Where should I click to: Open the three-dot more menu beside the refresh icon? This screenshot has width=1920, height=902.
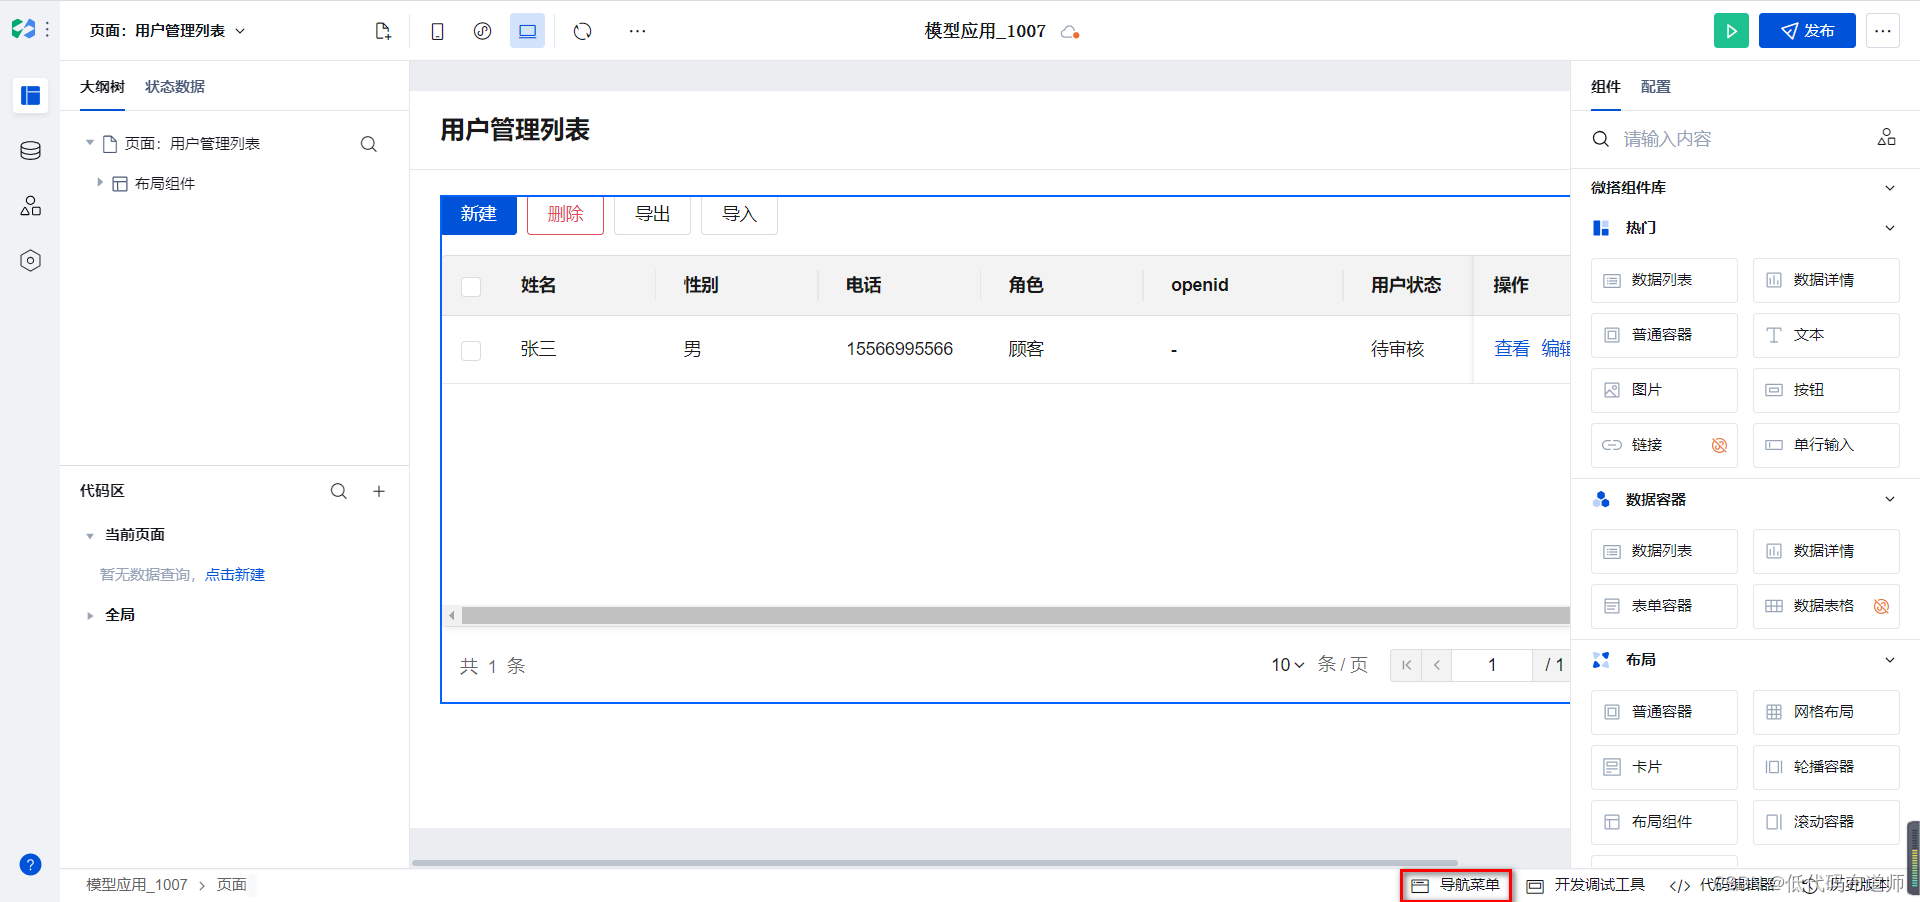637,31
